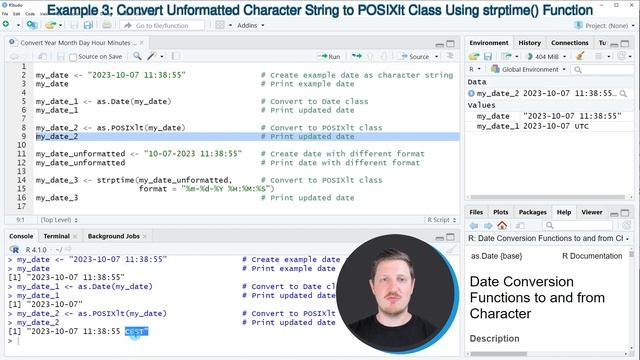The image size is (640, 360).
Task: Switch to the Files tab
Action: (476, 212)
